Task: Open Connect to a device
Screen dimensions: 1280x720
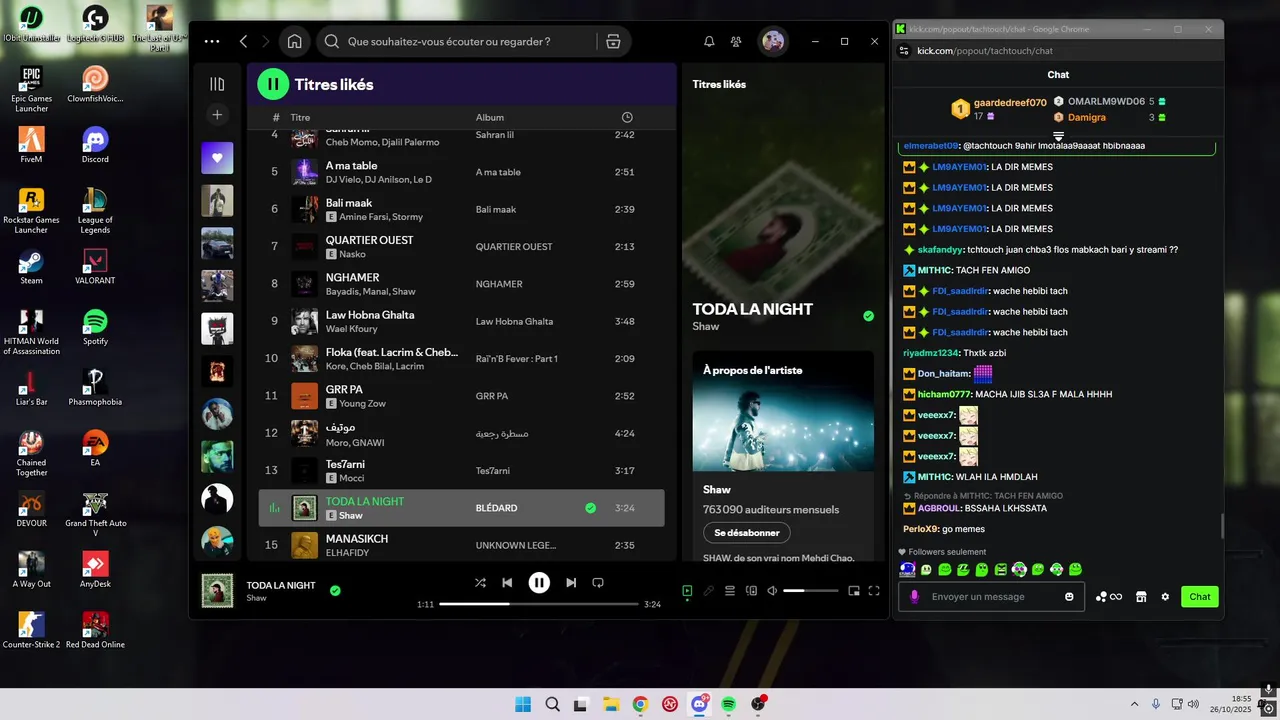Action: pos(751,591)
